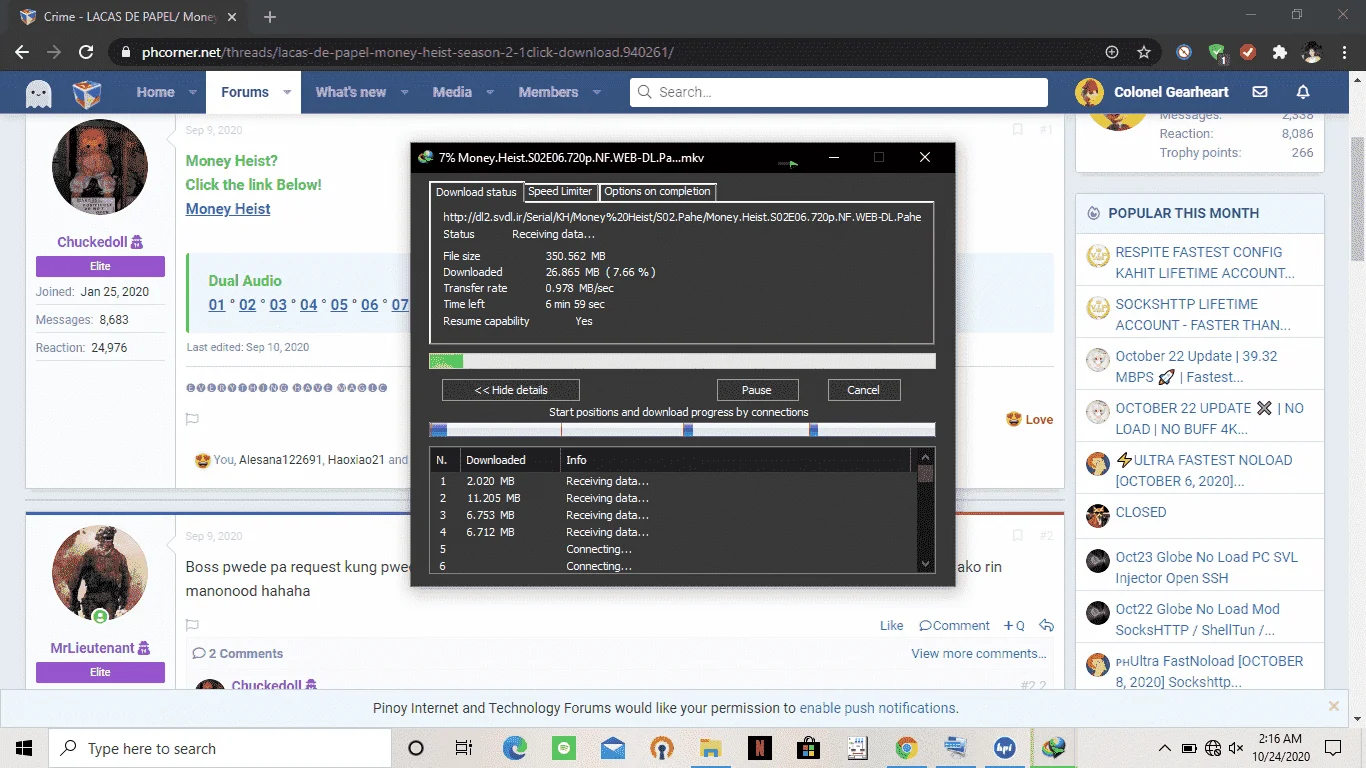Screen dimensions: 1366x768
Task: Open the Forums nav item
Action: (245, 92)
